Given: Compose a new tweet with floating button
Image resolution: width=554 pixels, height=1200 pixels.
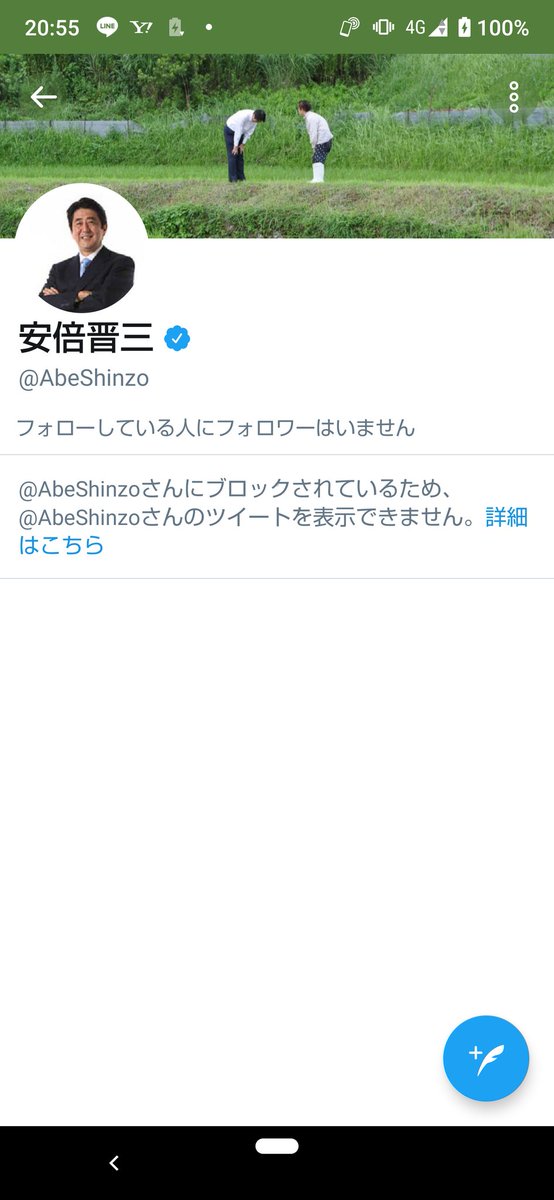Looking at the screenshot, I should tap(486, 1058).
